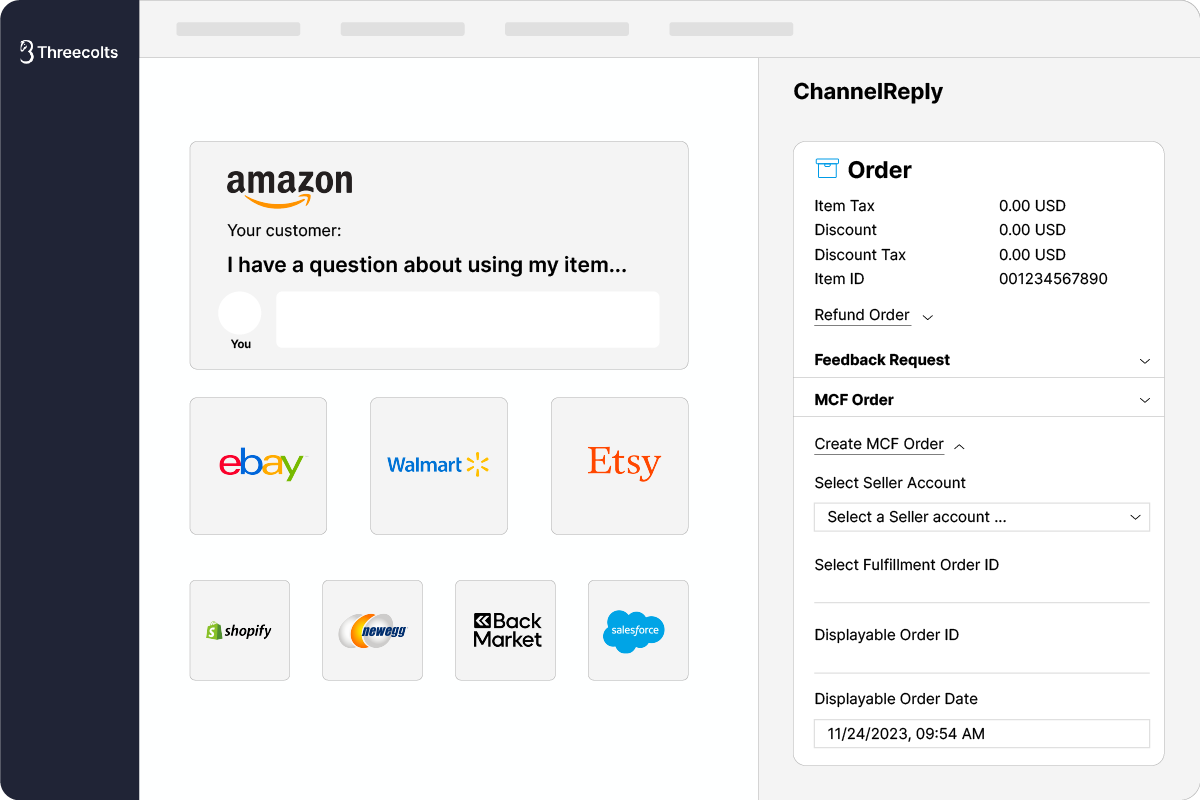The height and width of the screenshot is (800, 1200).
Task: Select the Back Market tile
Action: 505,630
